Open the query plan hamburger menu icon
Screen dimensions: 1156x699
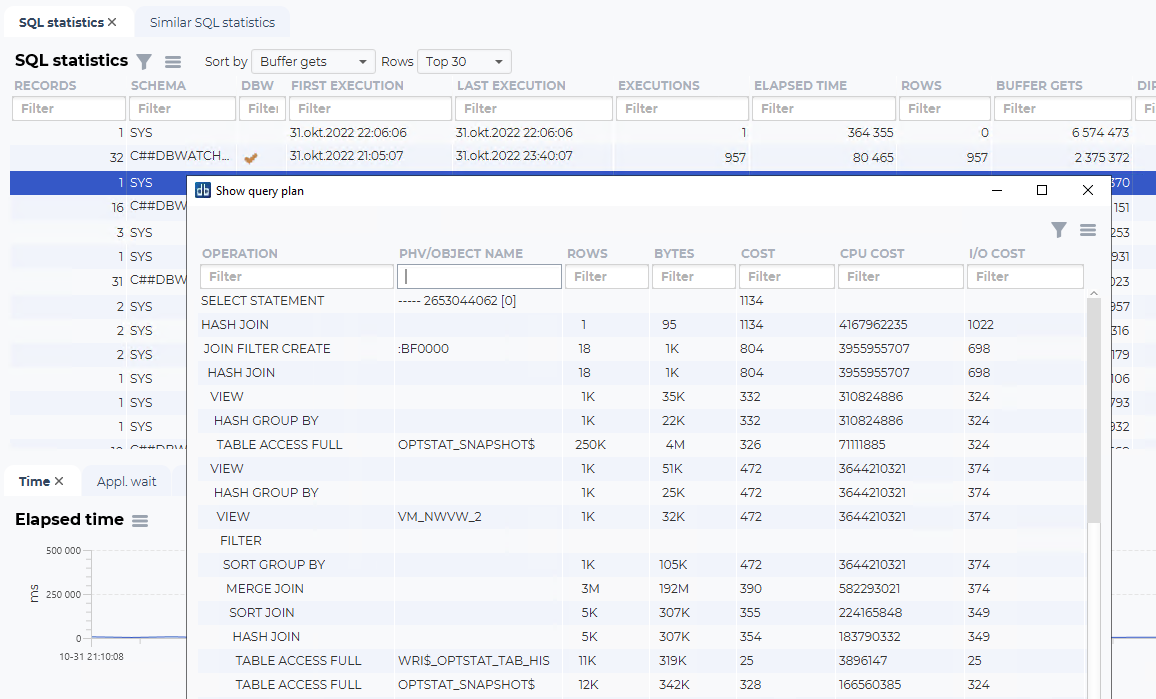tap(1088, 230)
